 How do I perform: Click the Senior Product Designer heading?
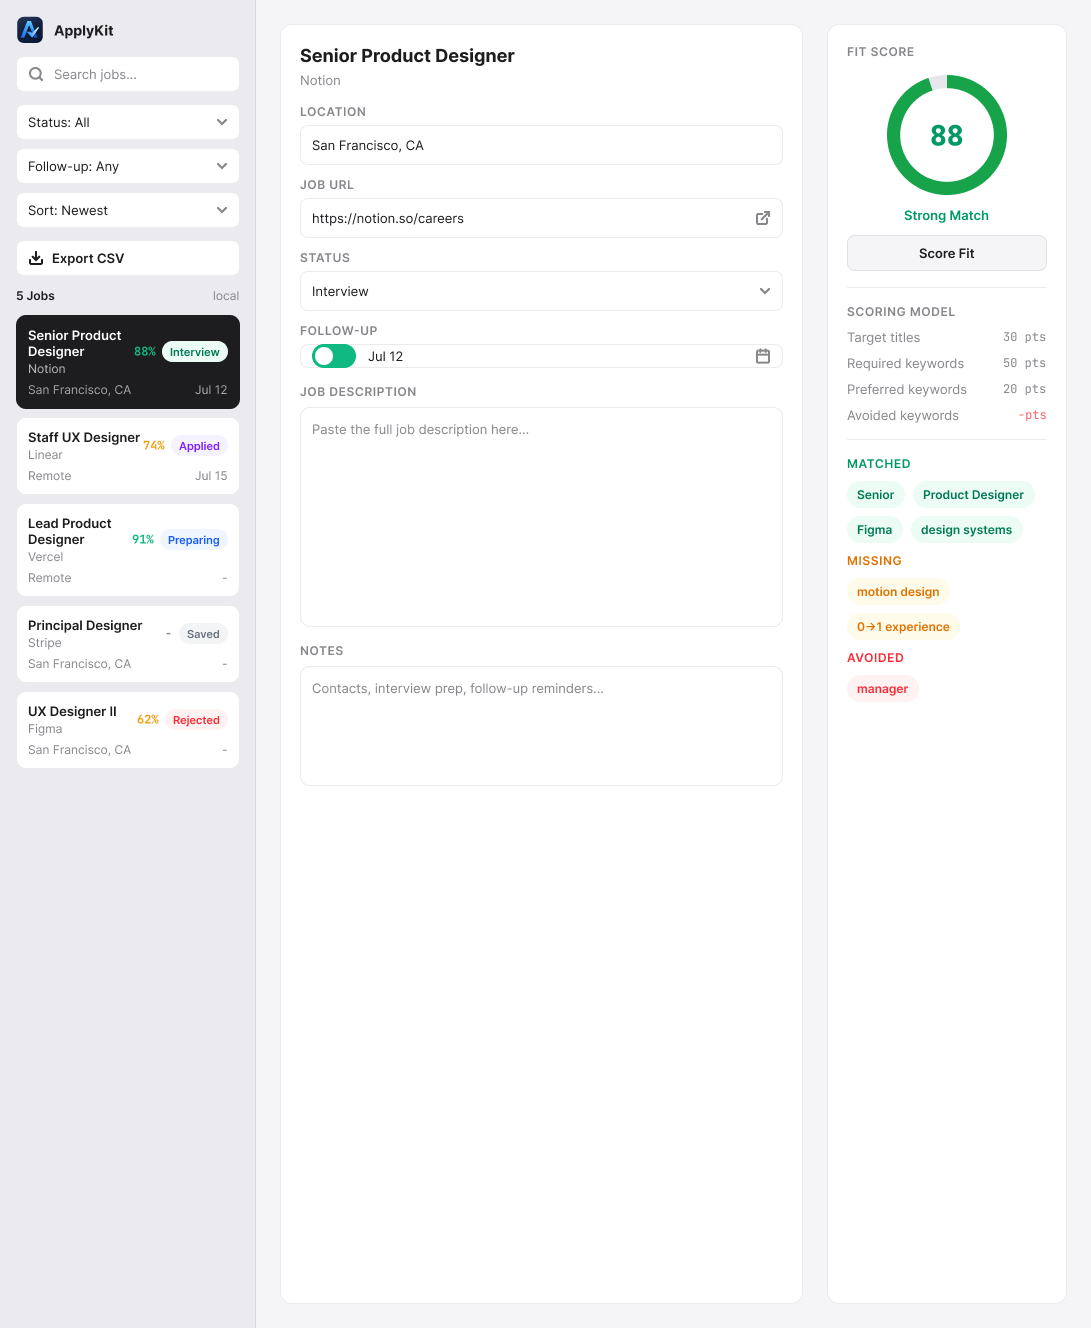pos(407,56)
